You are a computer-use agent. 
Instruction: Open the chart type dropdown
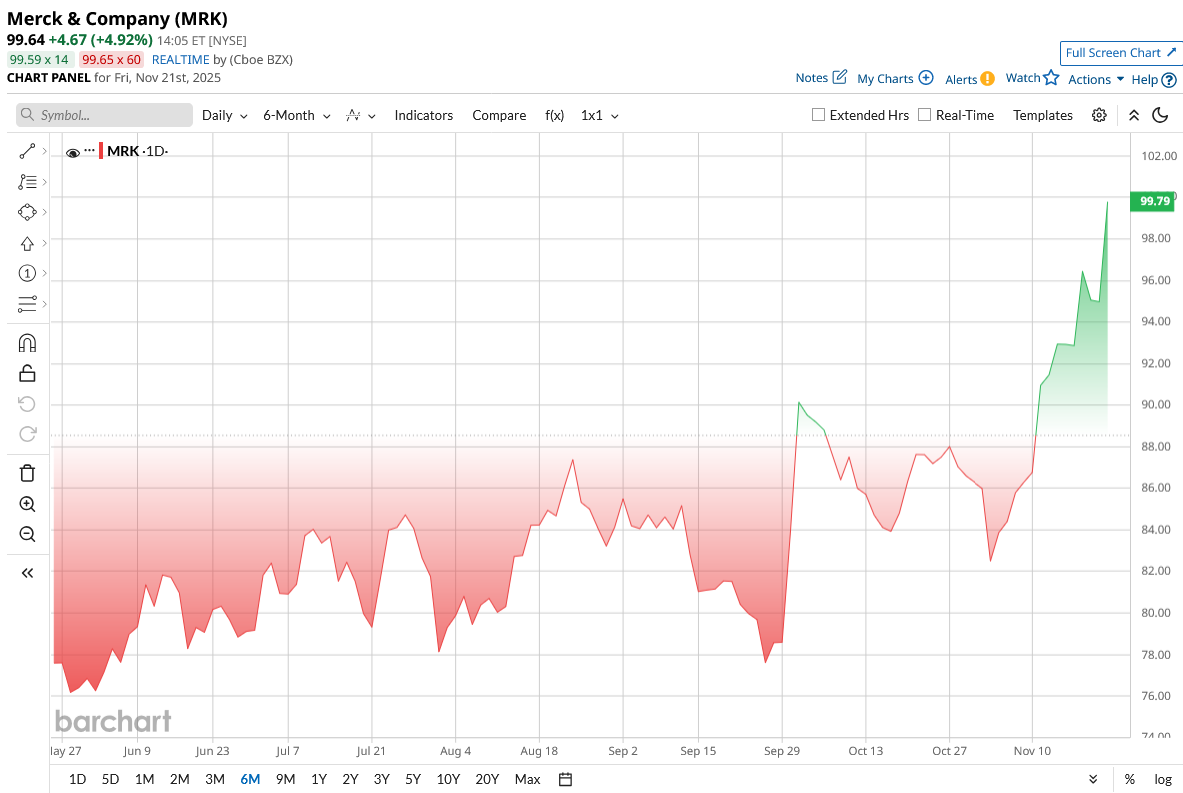361,115
